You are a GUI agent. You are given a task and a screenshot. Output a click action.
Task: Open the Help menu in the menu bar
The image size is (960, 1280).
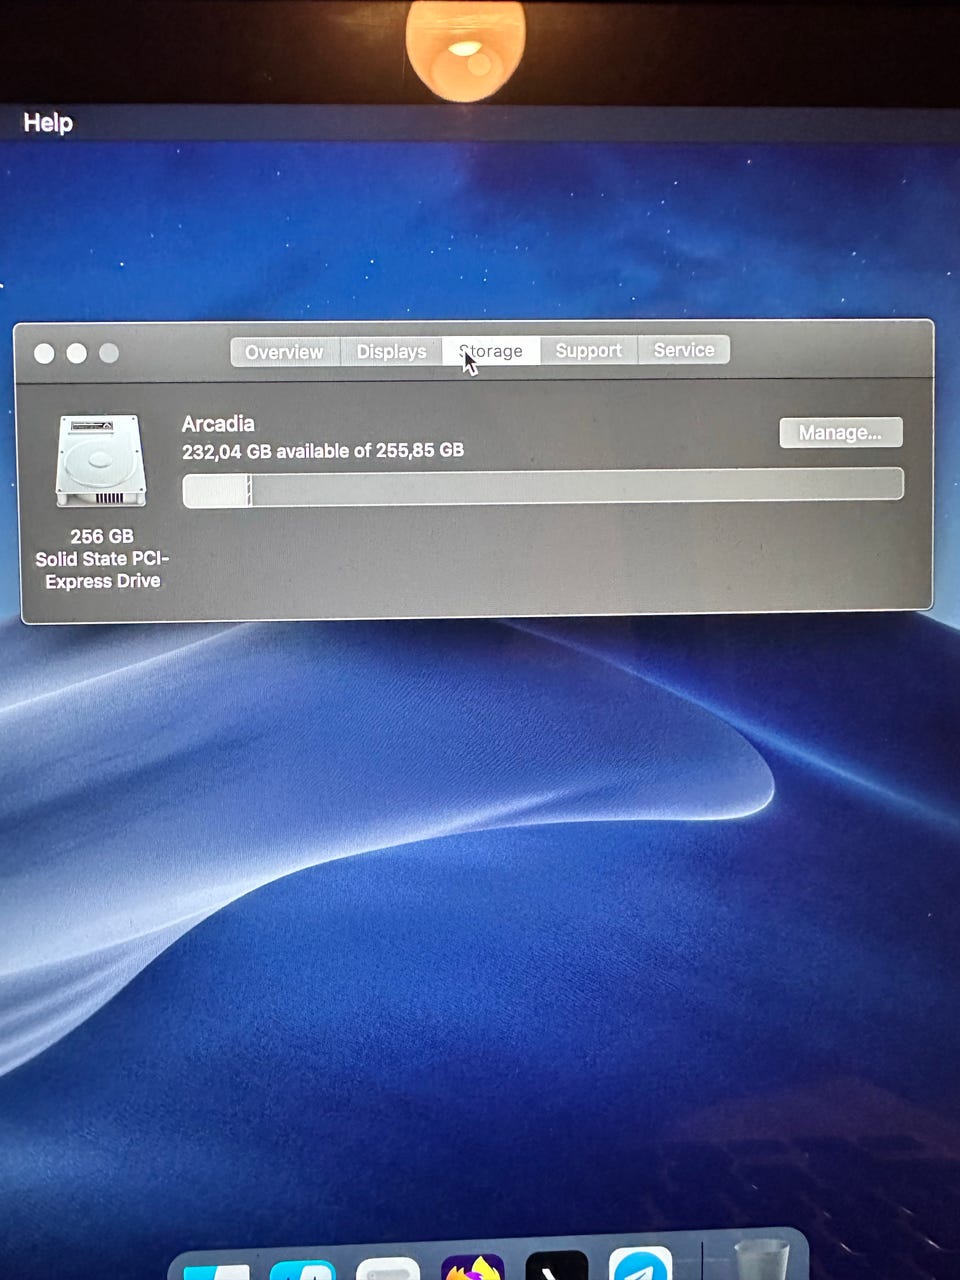point(48,122)
